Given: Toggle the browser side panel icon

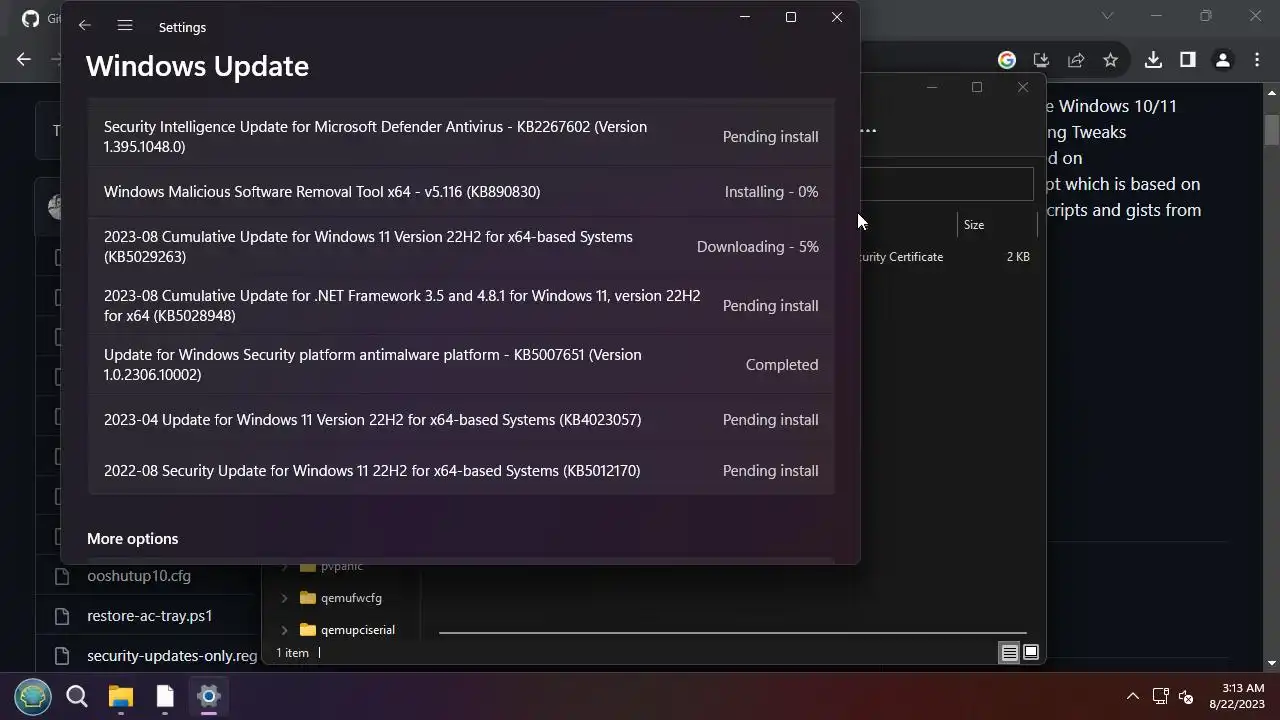Looking at the screenshot, I should pyautogui.click(x=1188, y=60).
